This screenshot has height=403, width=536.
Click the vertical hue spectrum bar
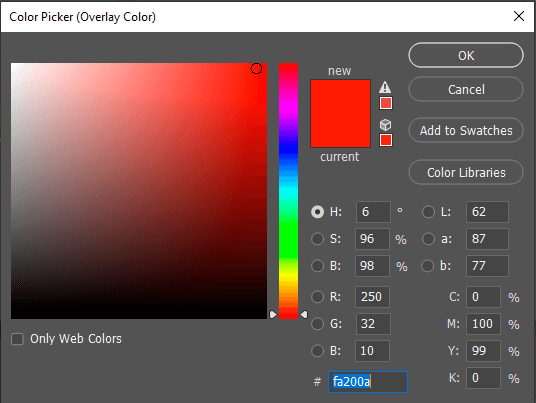click(x=288, y=191)
